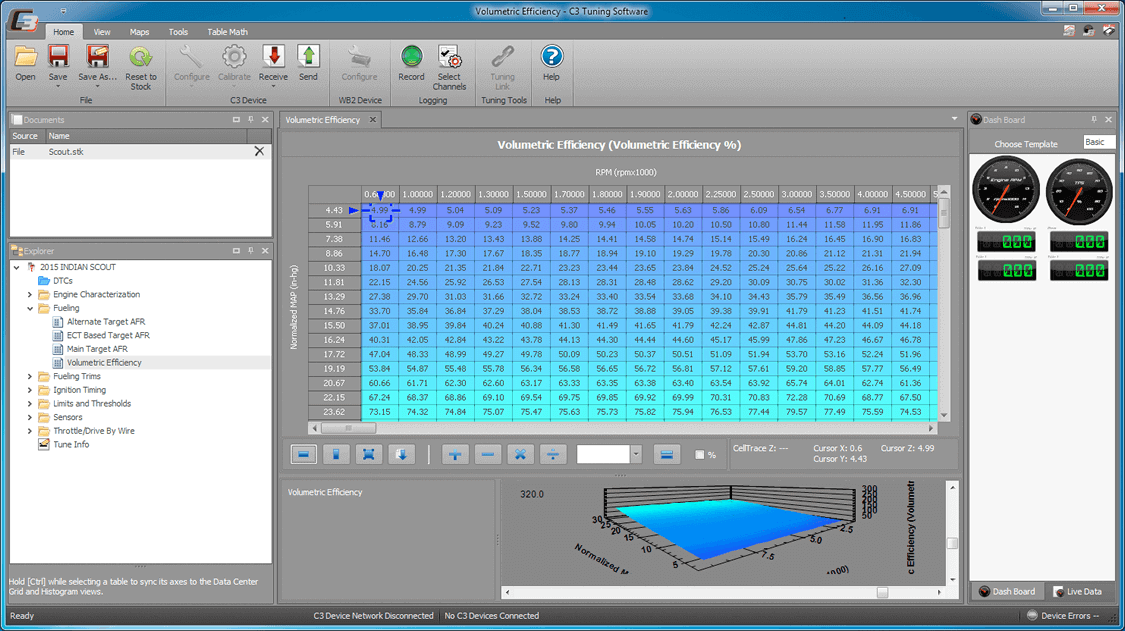Open Choose Template Basic dropdown
This screenshot has height=631, width=1125.
tap(1099, 142)
